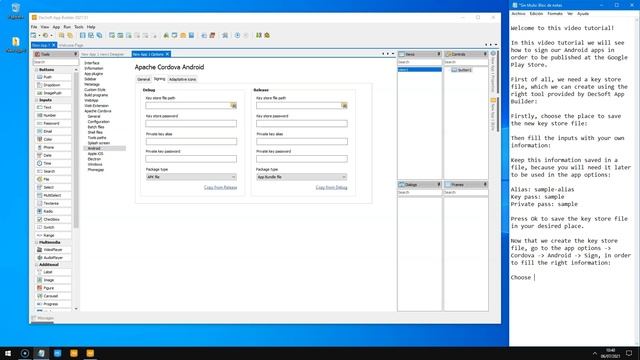Switch to the General tab
This screenshot has height=360, width=640.
143,80
